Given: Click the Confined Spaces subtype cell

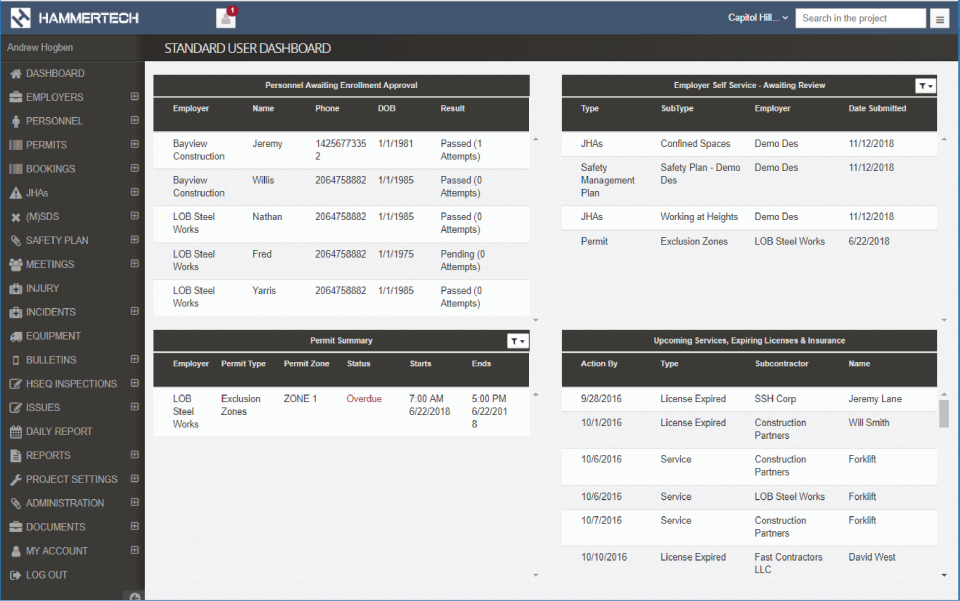Looking at the screenshot, I should pyautogui.click(x=695, y=144).
